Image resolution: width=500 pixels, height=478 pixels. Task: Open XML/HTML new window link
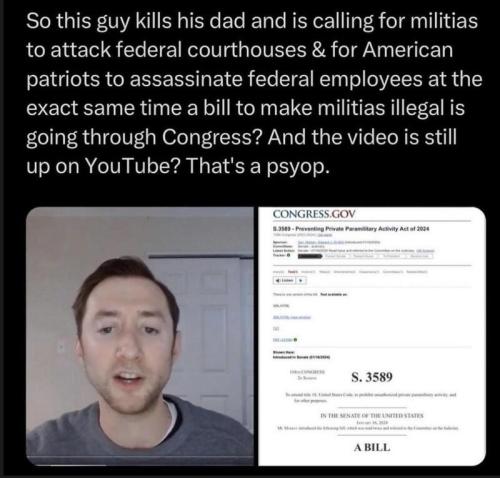click(x=292, y=317)
